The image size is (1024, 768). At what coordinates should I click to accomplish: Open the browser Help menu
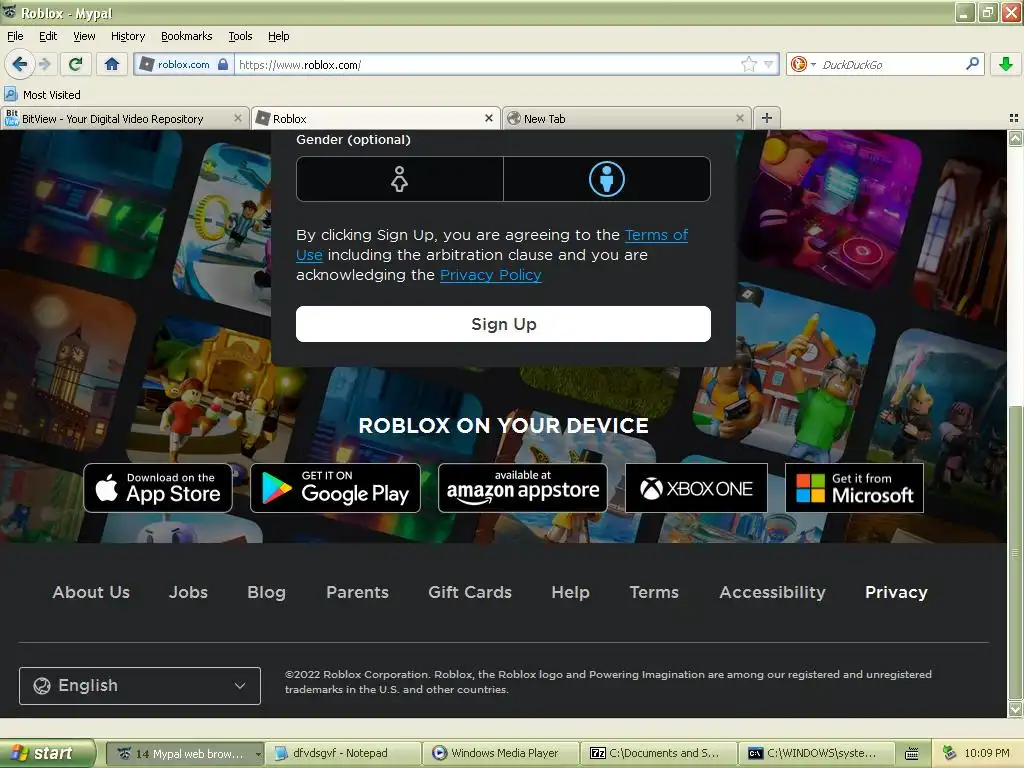[x=278, y=36]
